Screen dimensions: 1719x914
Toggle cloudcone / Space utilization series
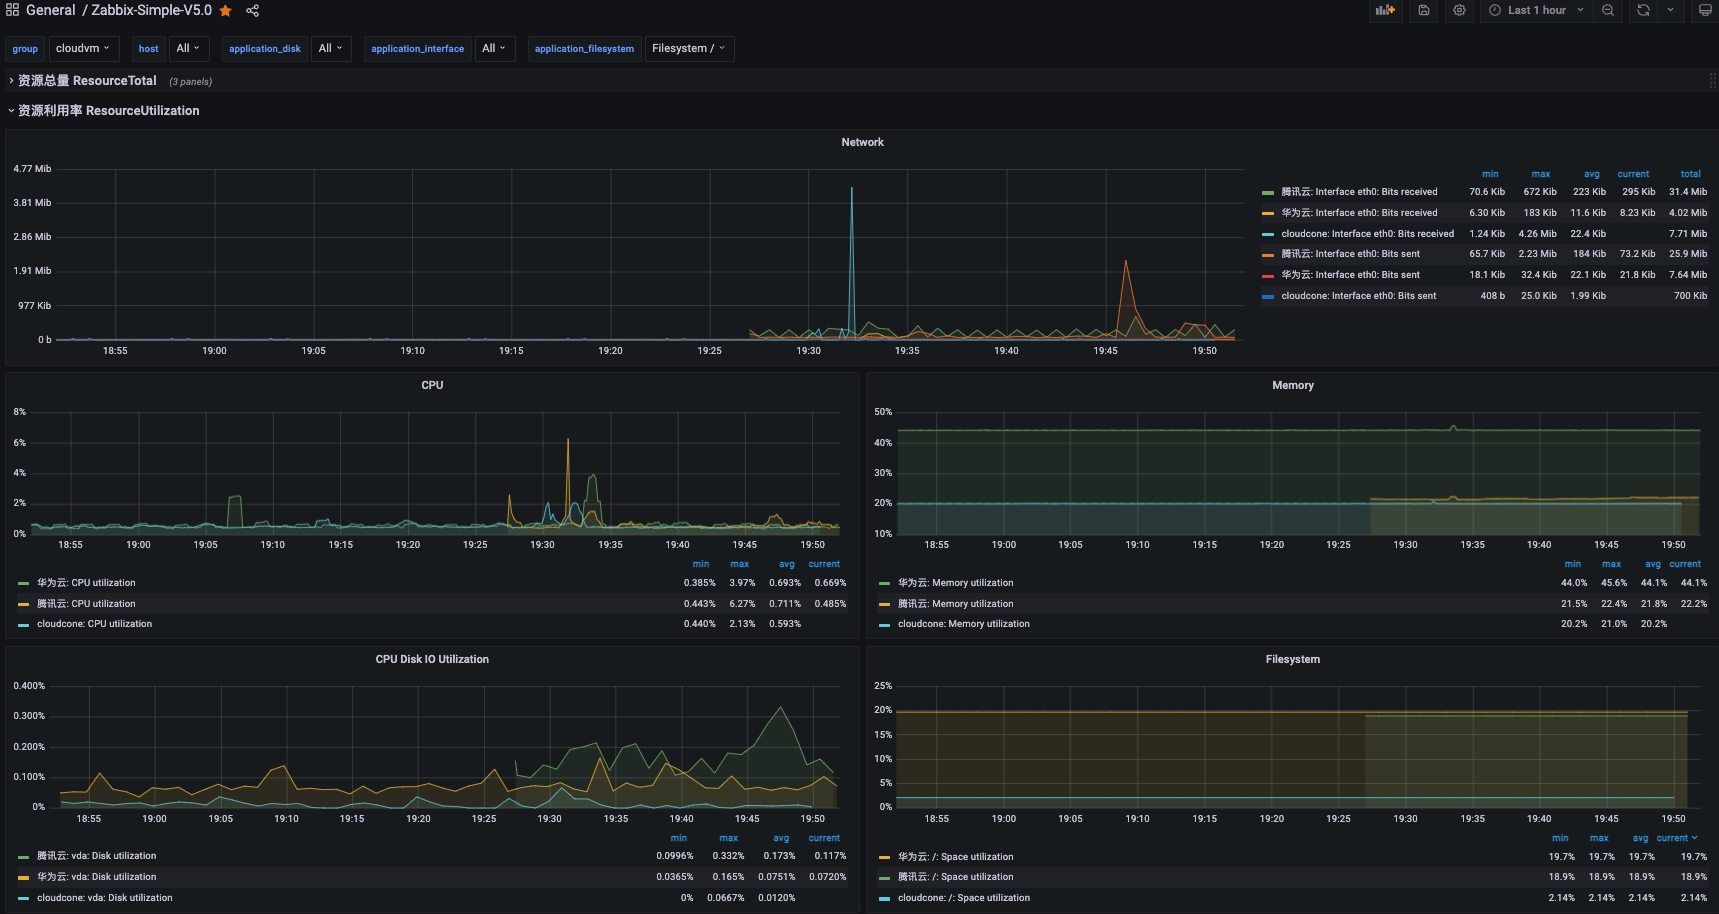coord(963,898)
